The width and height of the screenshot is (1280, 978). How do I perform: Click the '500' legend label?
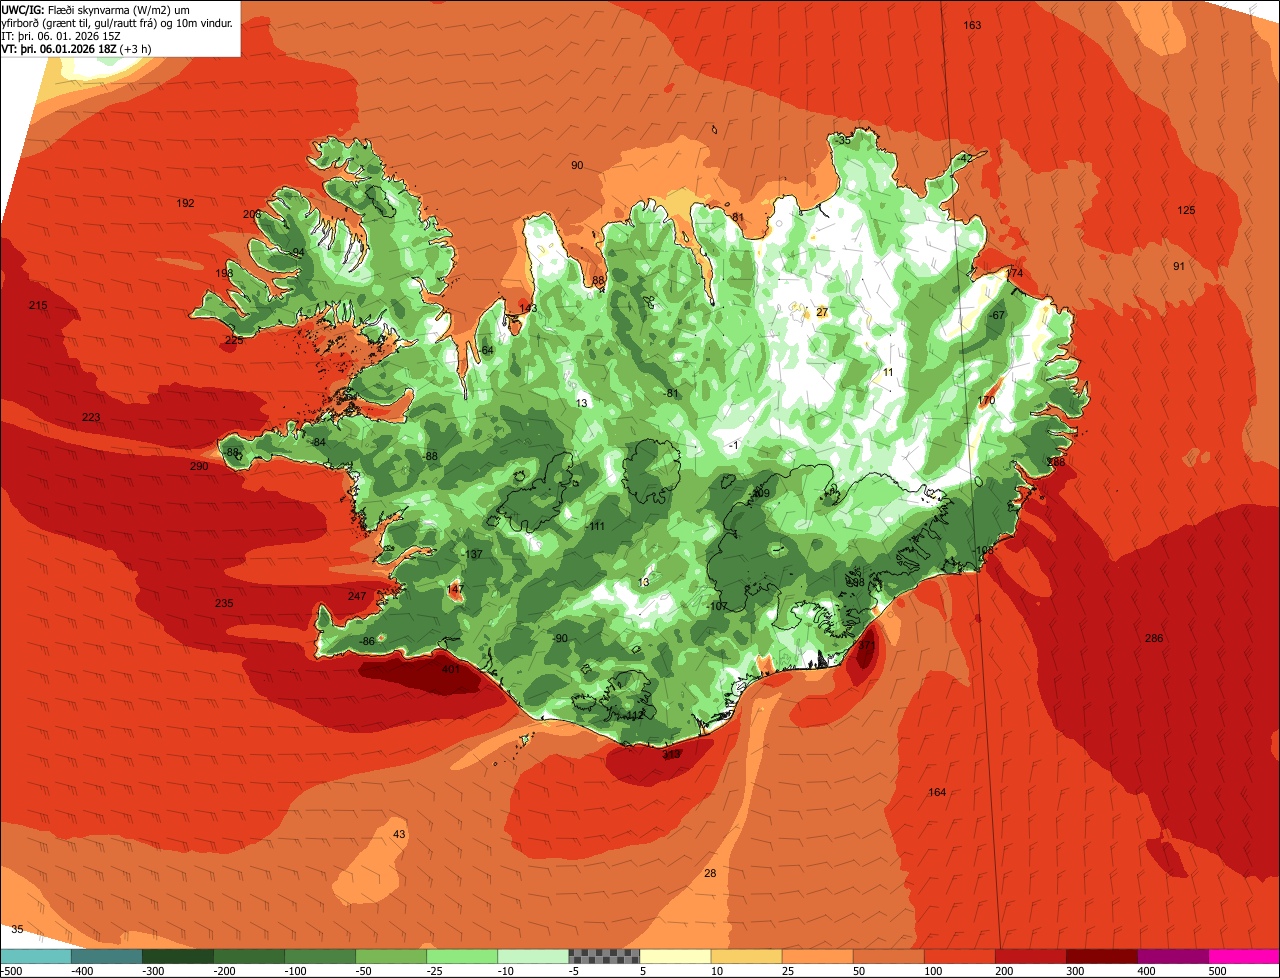(x=1219, y=971)
